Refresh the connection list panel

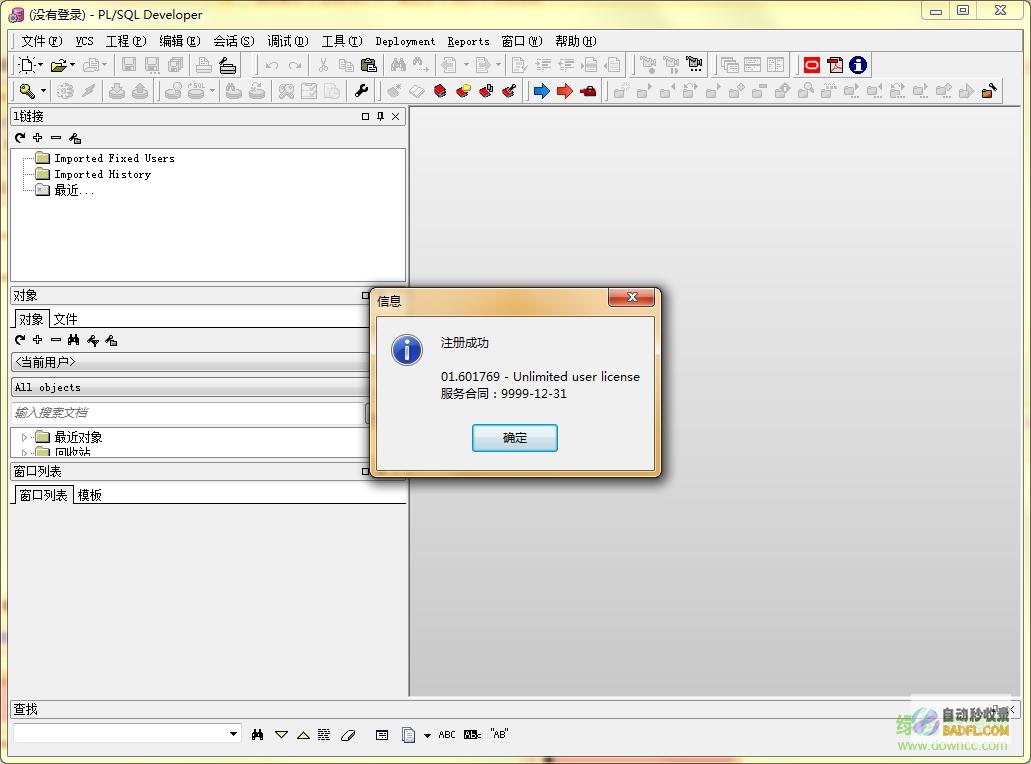20,137
